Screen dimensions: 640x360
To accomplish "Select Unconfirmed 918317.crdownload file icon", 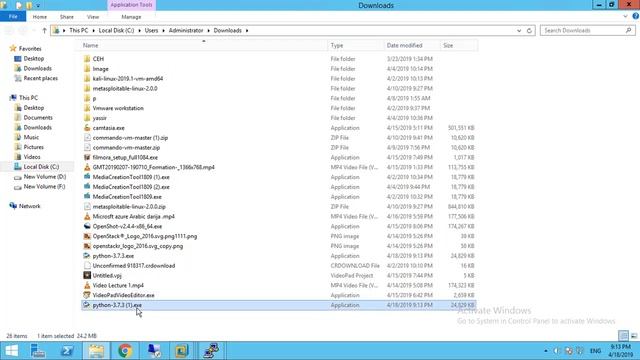I will [x=87, y=266].
